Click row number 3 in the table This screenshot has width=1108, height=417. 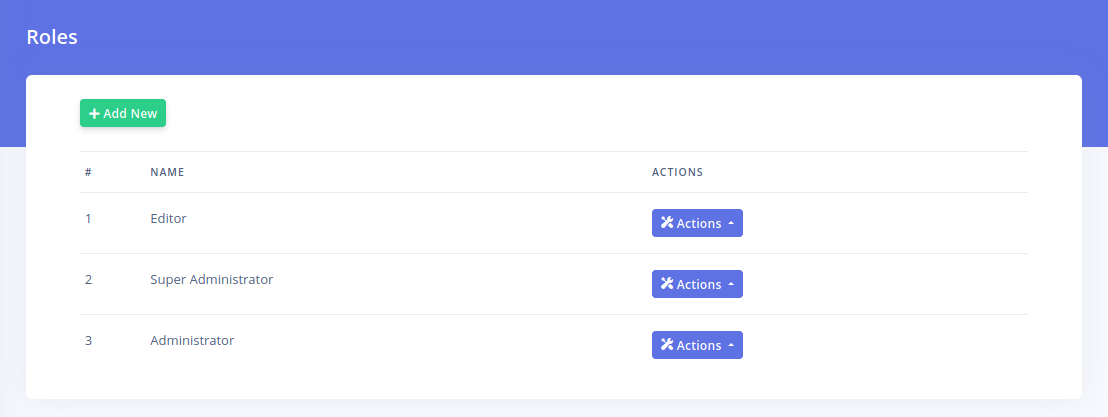pos(88,340)
